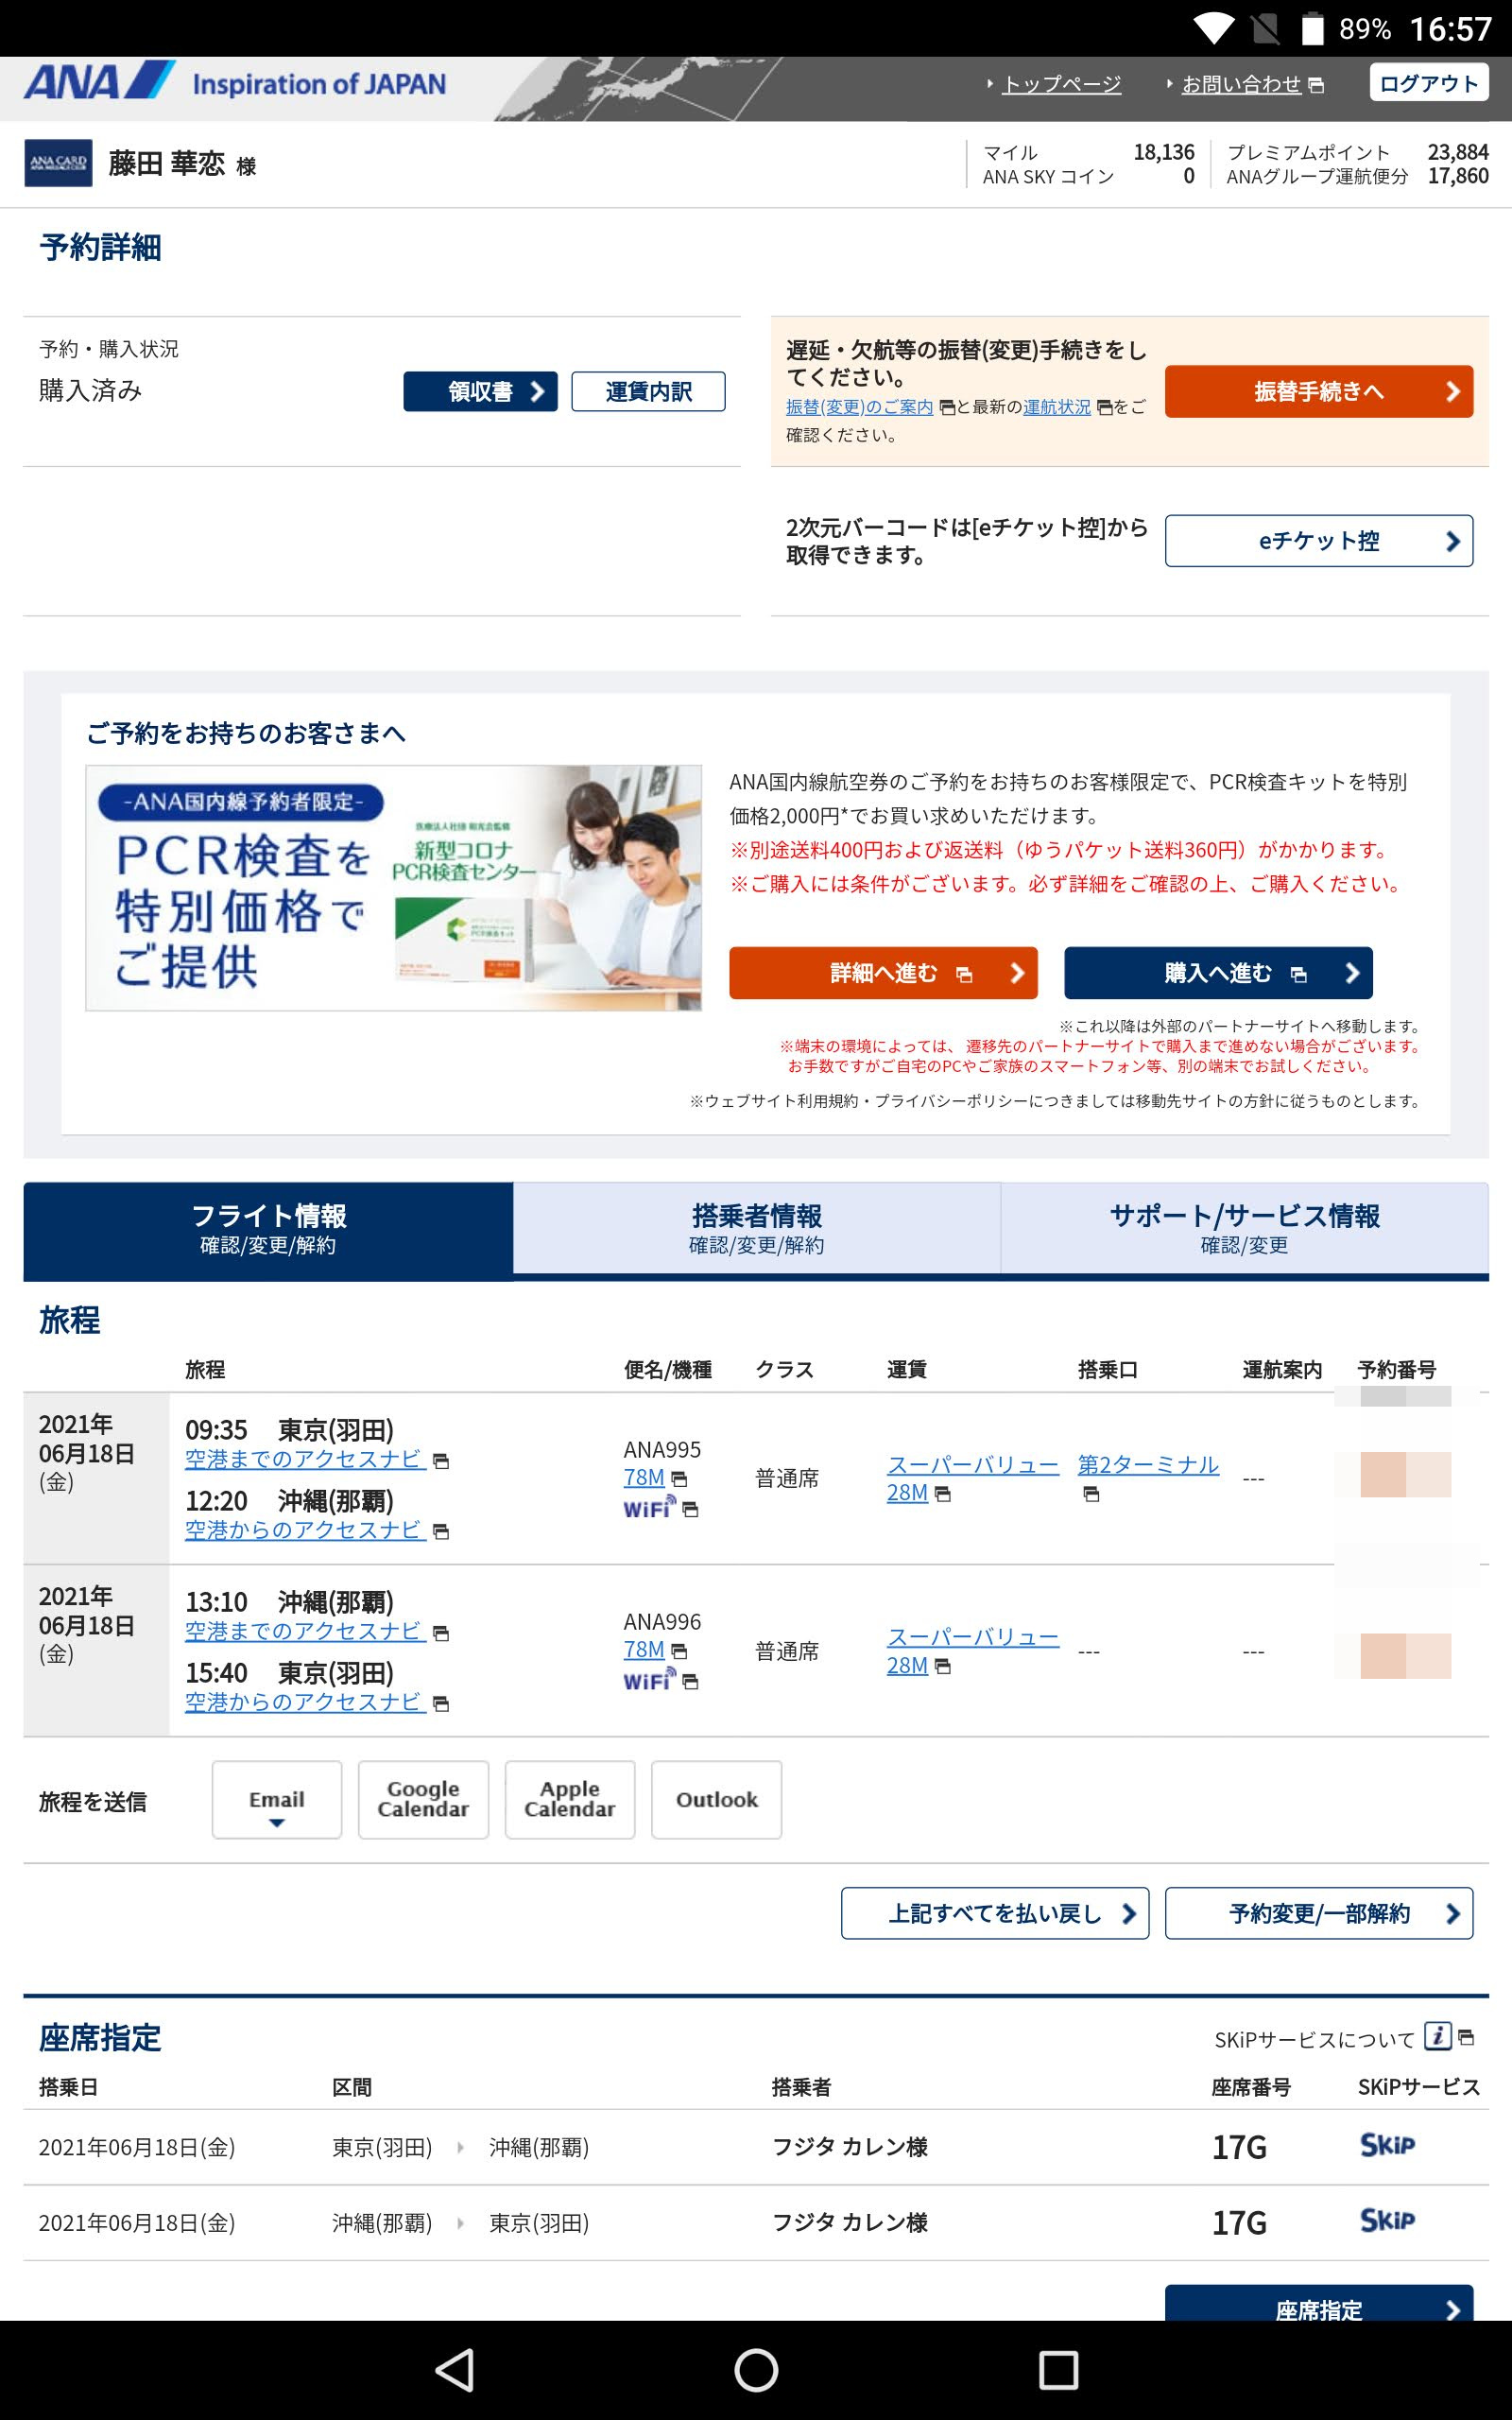The width and height of the screenshot is (1512, 2420).
Task: Tap the Android recent apps square
Action: pos(1058,2369)
